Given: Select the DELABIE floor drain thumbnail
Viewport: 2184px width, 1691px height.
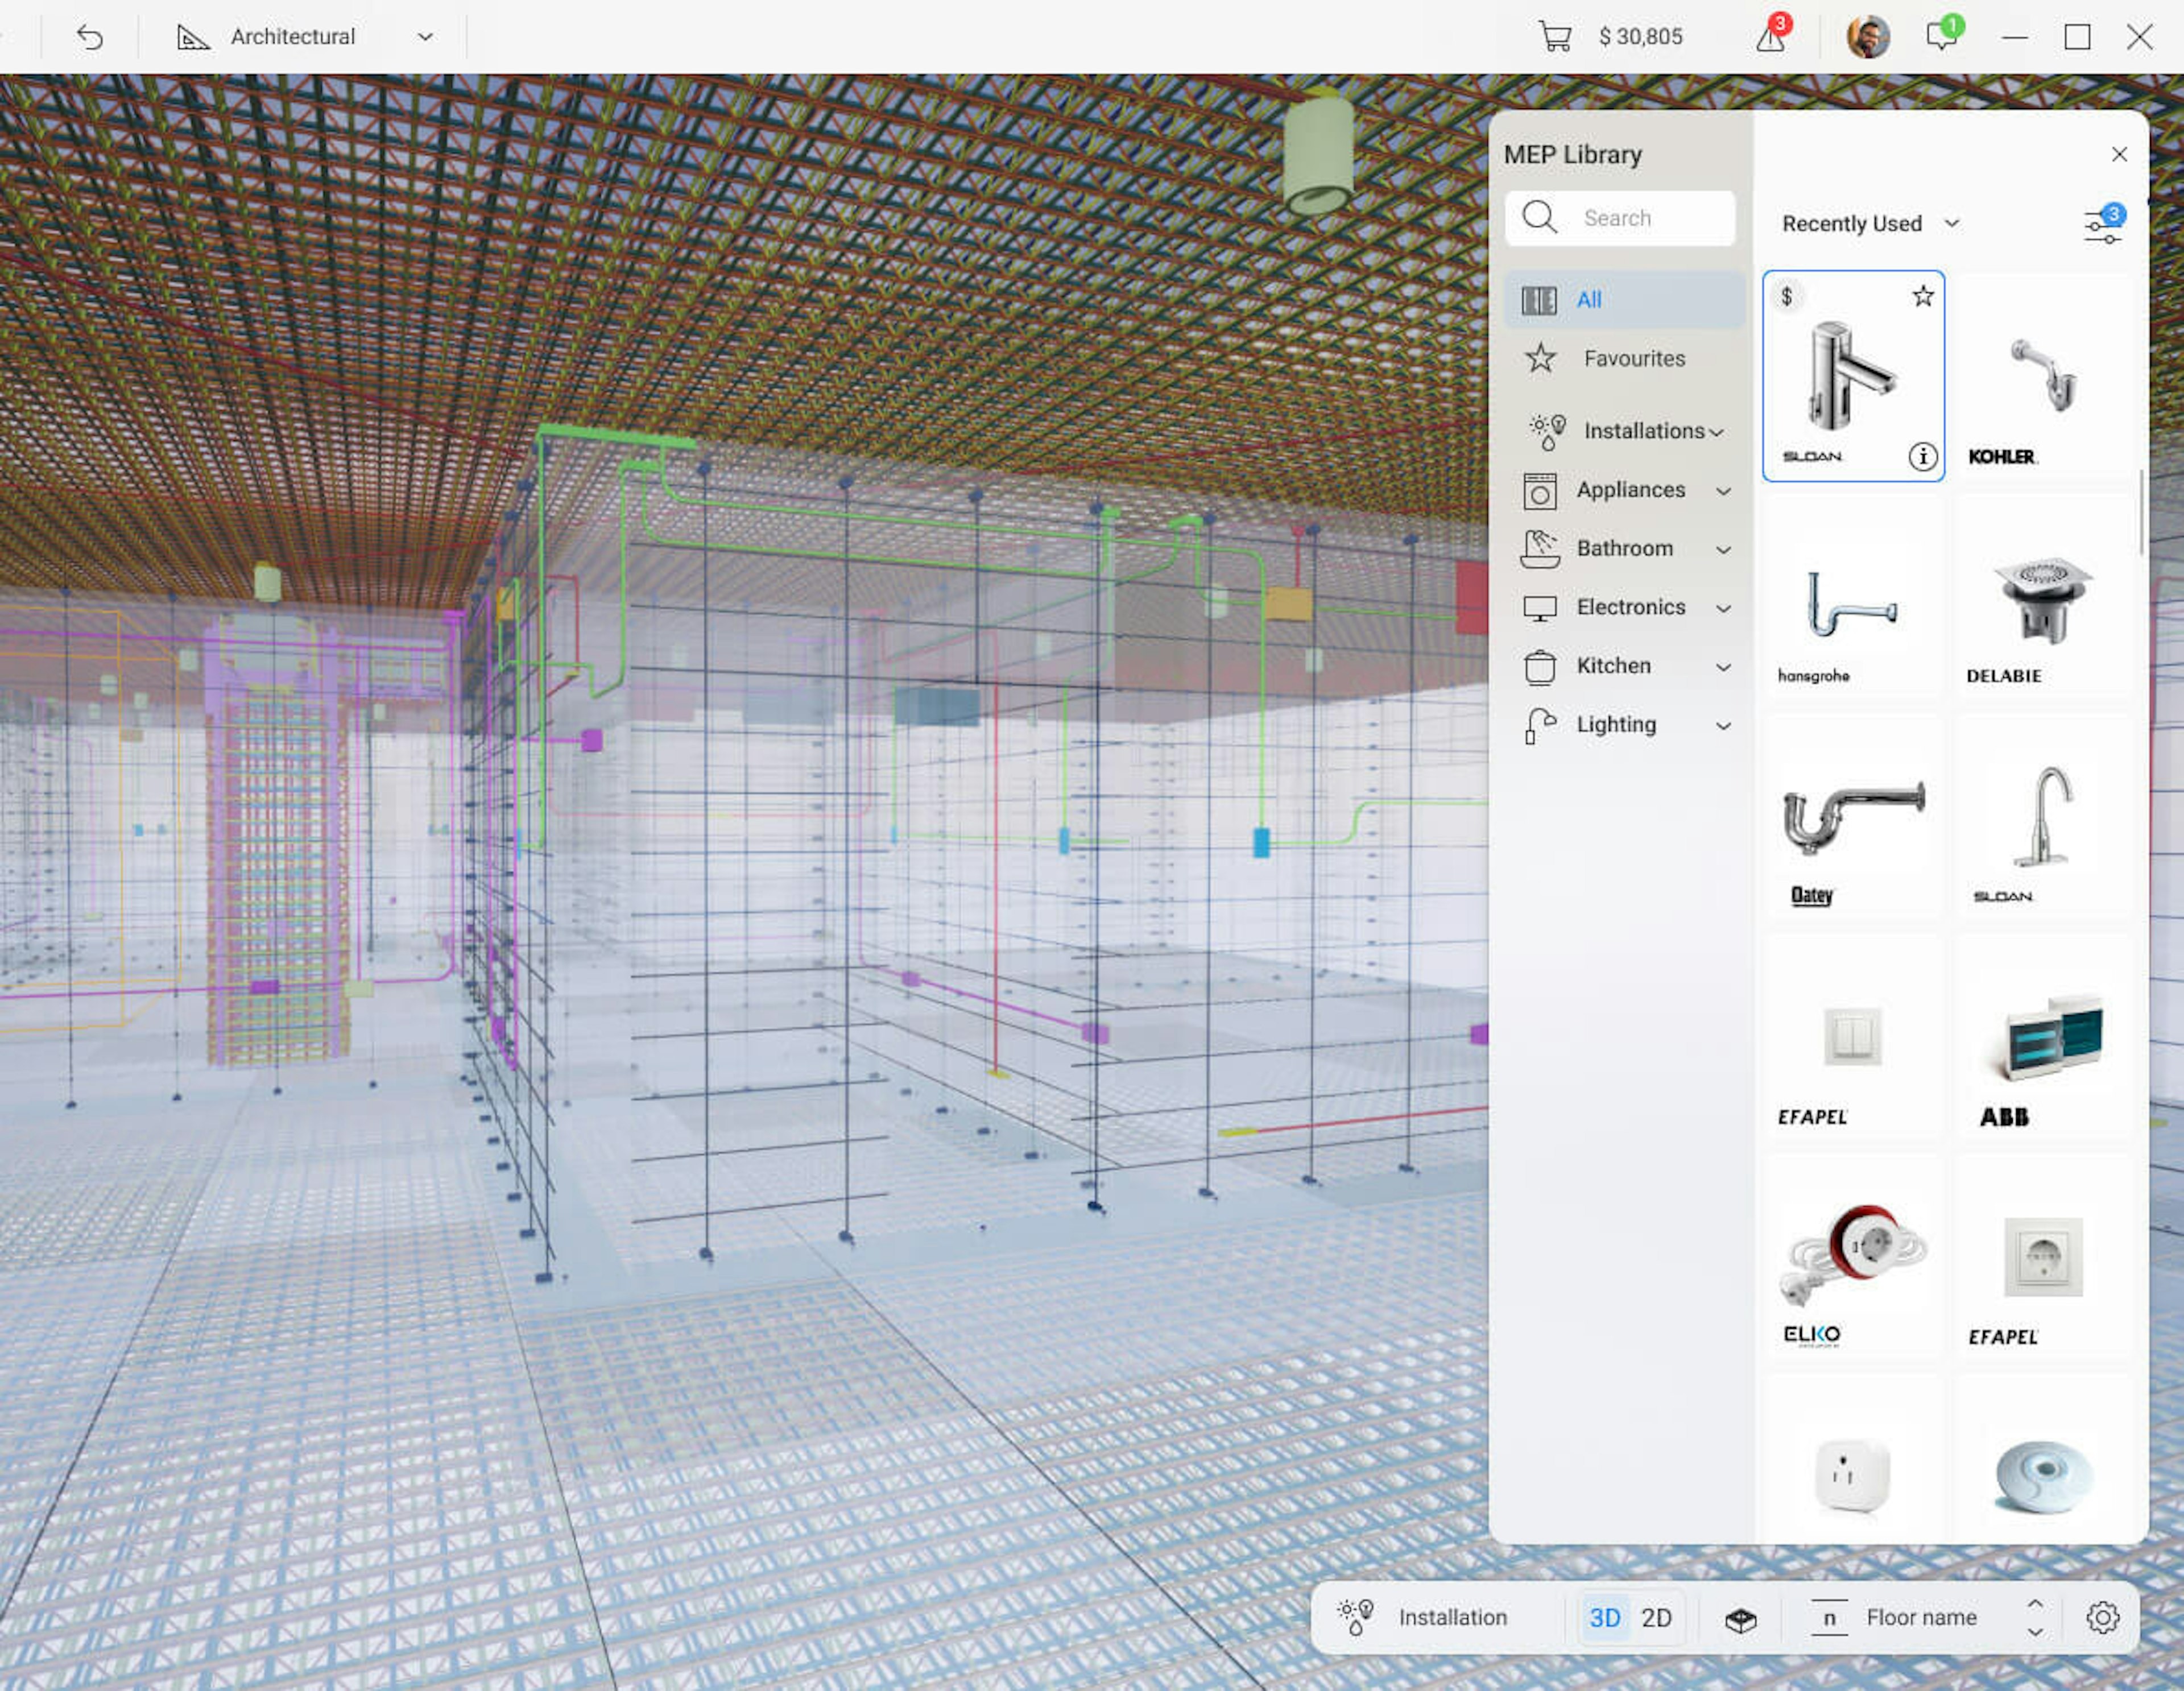Looking at the screenshot, I should pos(2043,598).
